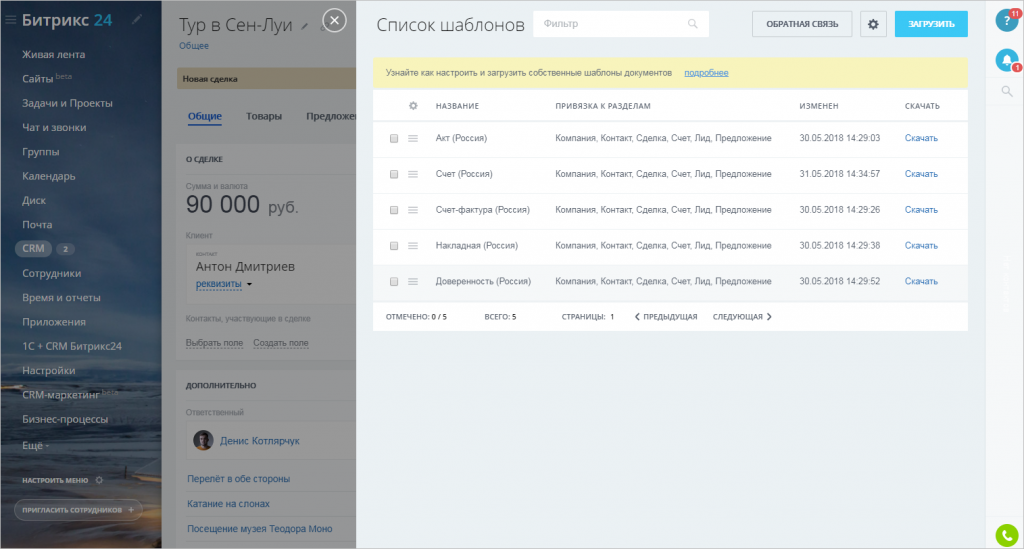
Task: Open Сайты in the sidebar
Action: pos(38,79)
